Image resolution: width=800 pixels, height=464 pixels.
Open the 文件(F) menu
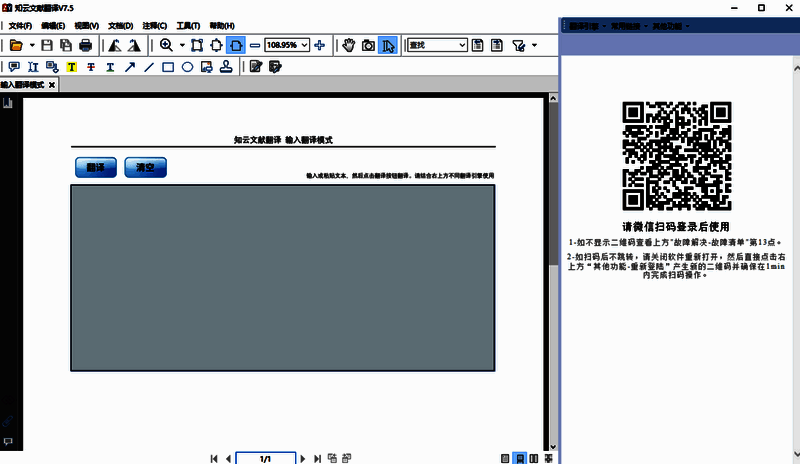(20, 26)
